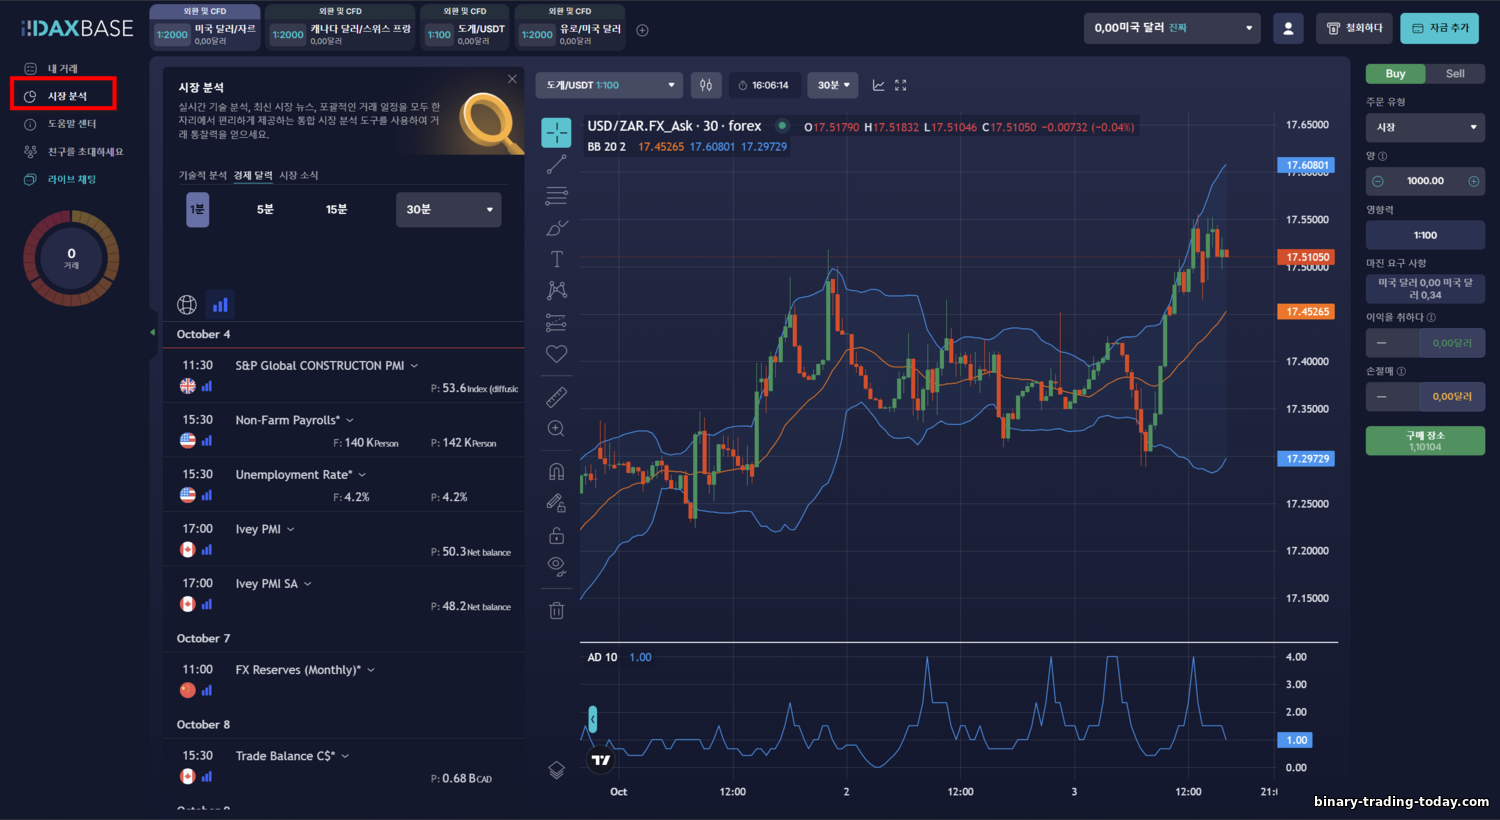Hide all drawings with eye icon
The width and height of the screenshot is (1500, 820).
coord(556,567)
